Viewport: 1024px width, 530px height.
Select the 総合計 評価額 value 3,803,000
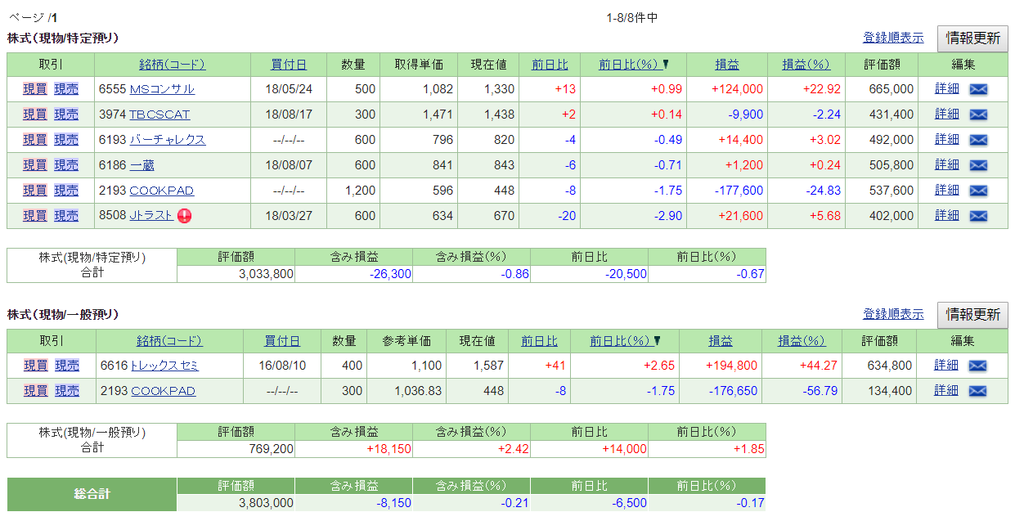[x=266, y=503]
